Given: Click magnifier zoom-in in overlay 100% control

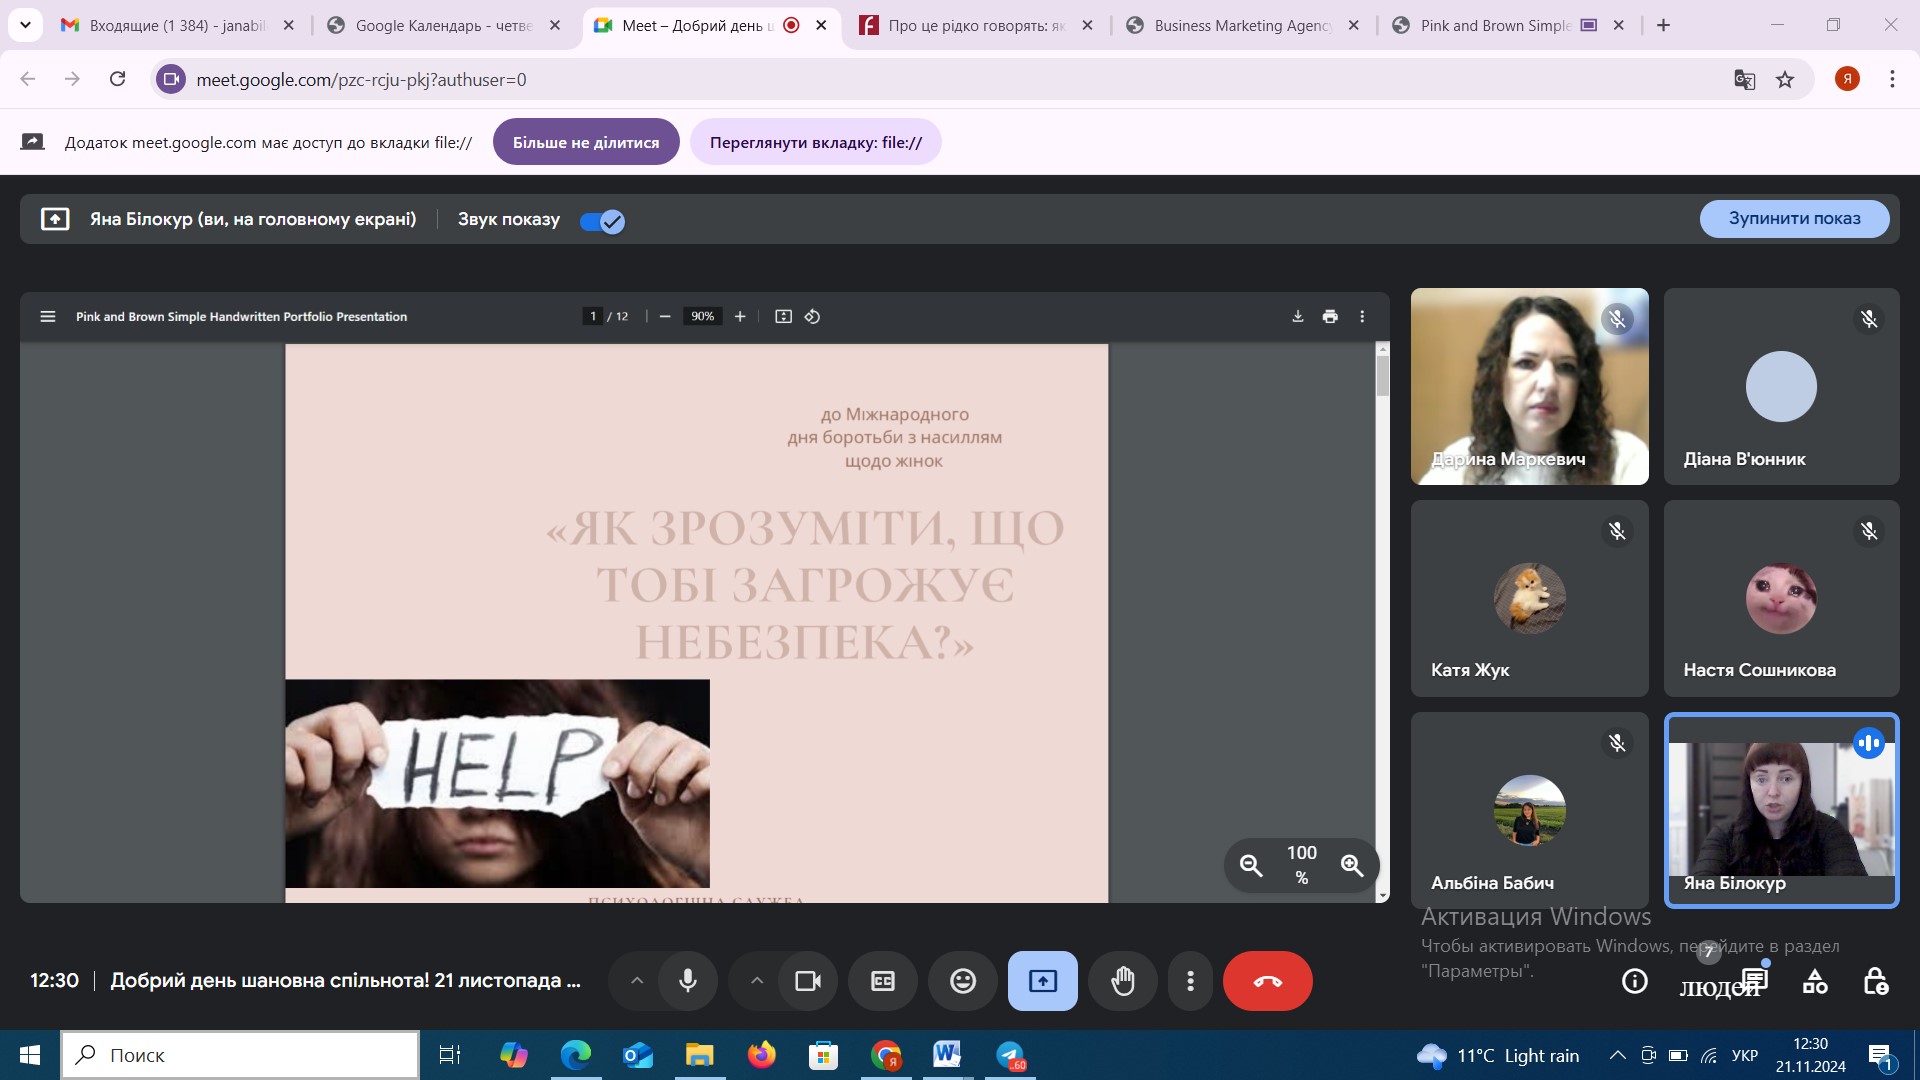Looking at the screenshot, I should 1352,865.
